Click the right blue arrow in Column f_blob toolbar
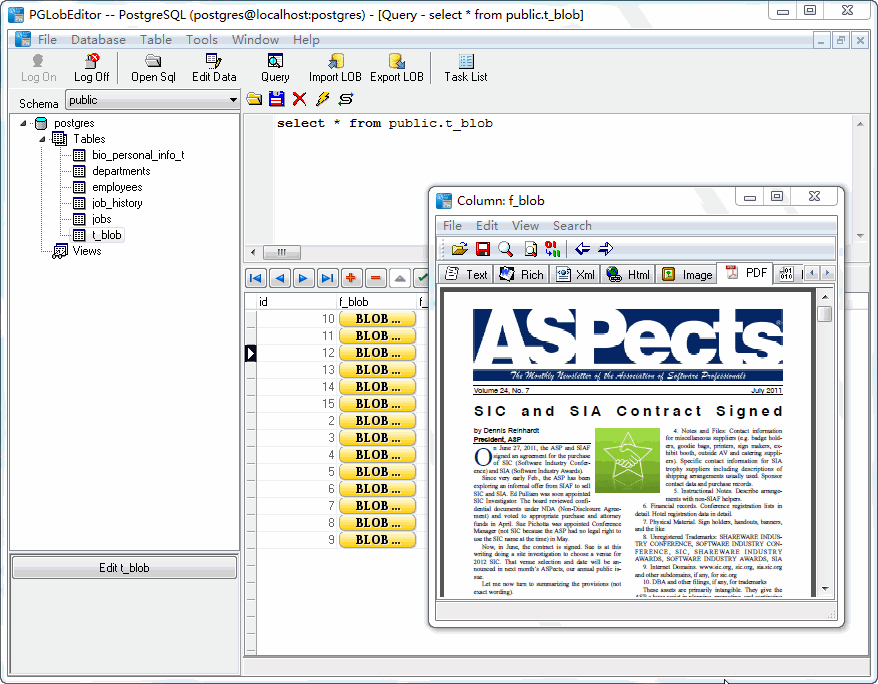Viewport: 878px width, 684px height. click(x=606, y=249)
